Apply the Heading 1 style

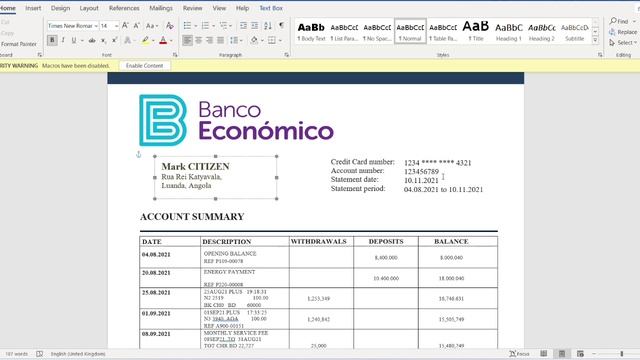(509, 31)
